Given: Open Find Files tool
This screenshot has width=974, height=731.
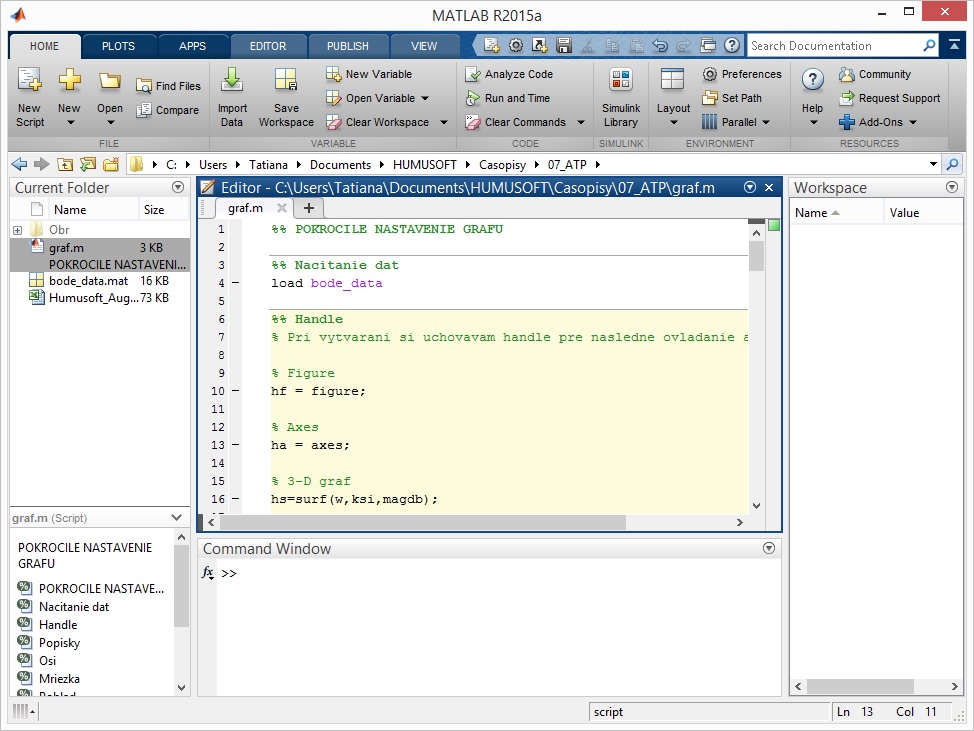Looking at the screenshot, I should coord(168,86).
